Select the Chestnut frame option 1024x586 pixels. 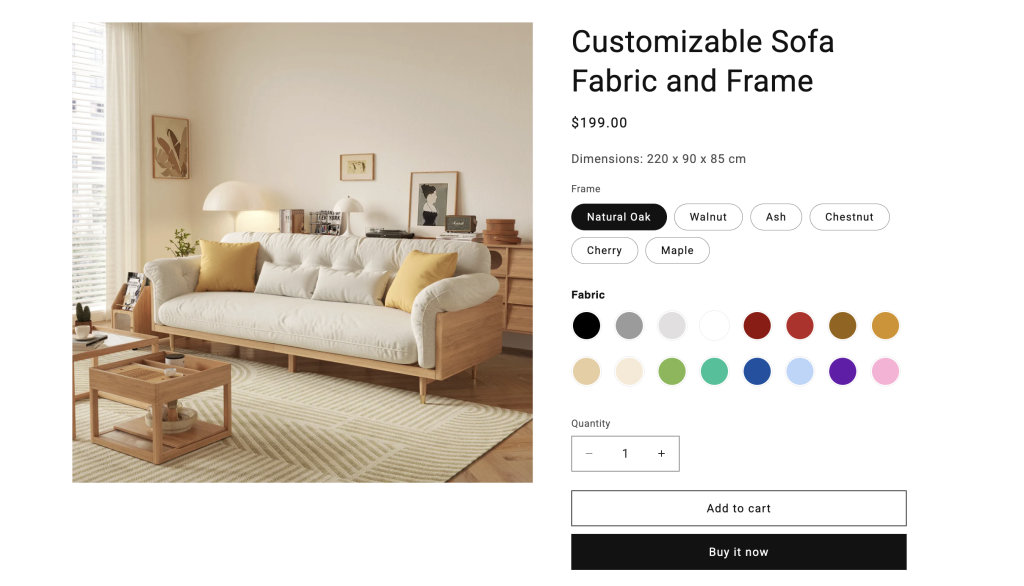pyautogui.click(x=849, y=217)
